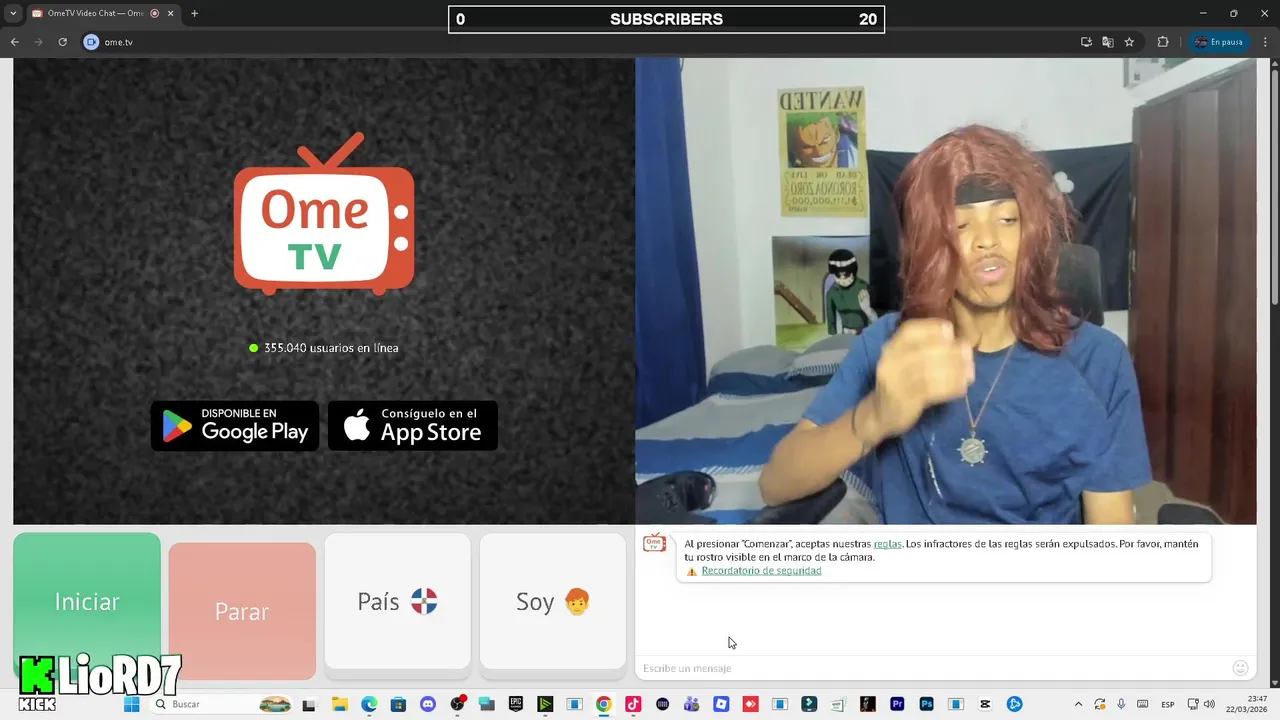Open Discord from the taskbar
1280x720 pixels.
428,704
